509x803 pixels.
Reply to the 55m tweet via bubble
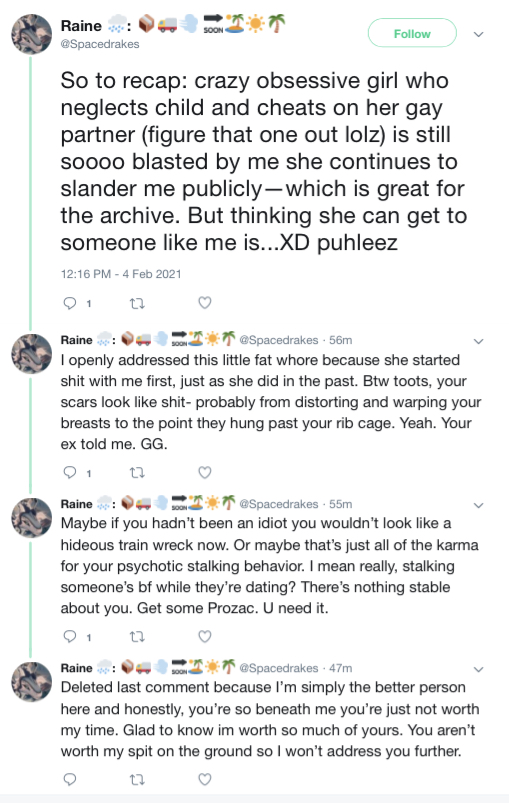(x=70, y=637)
